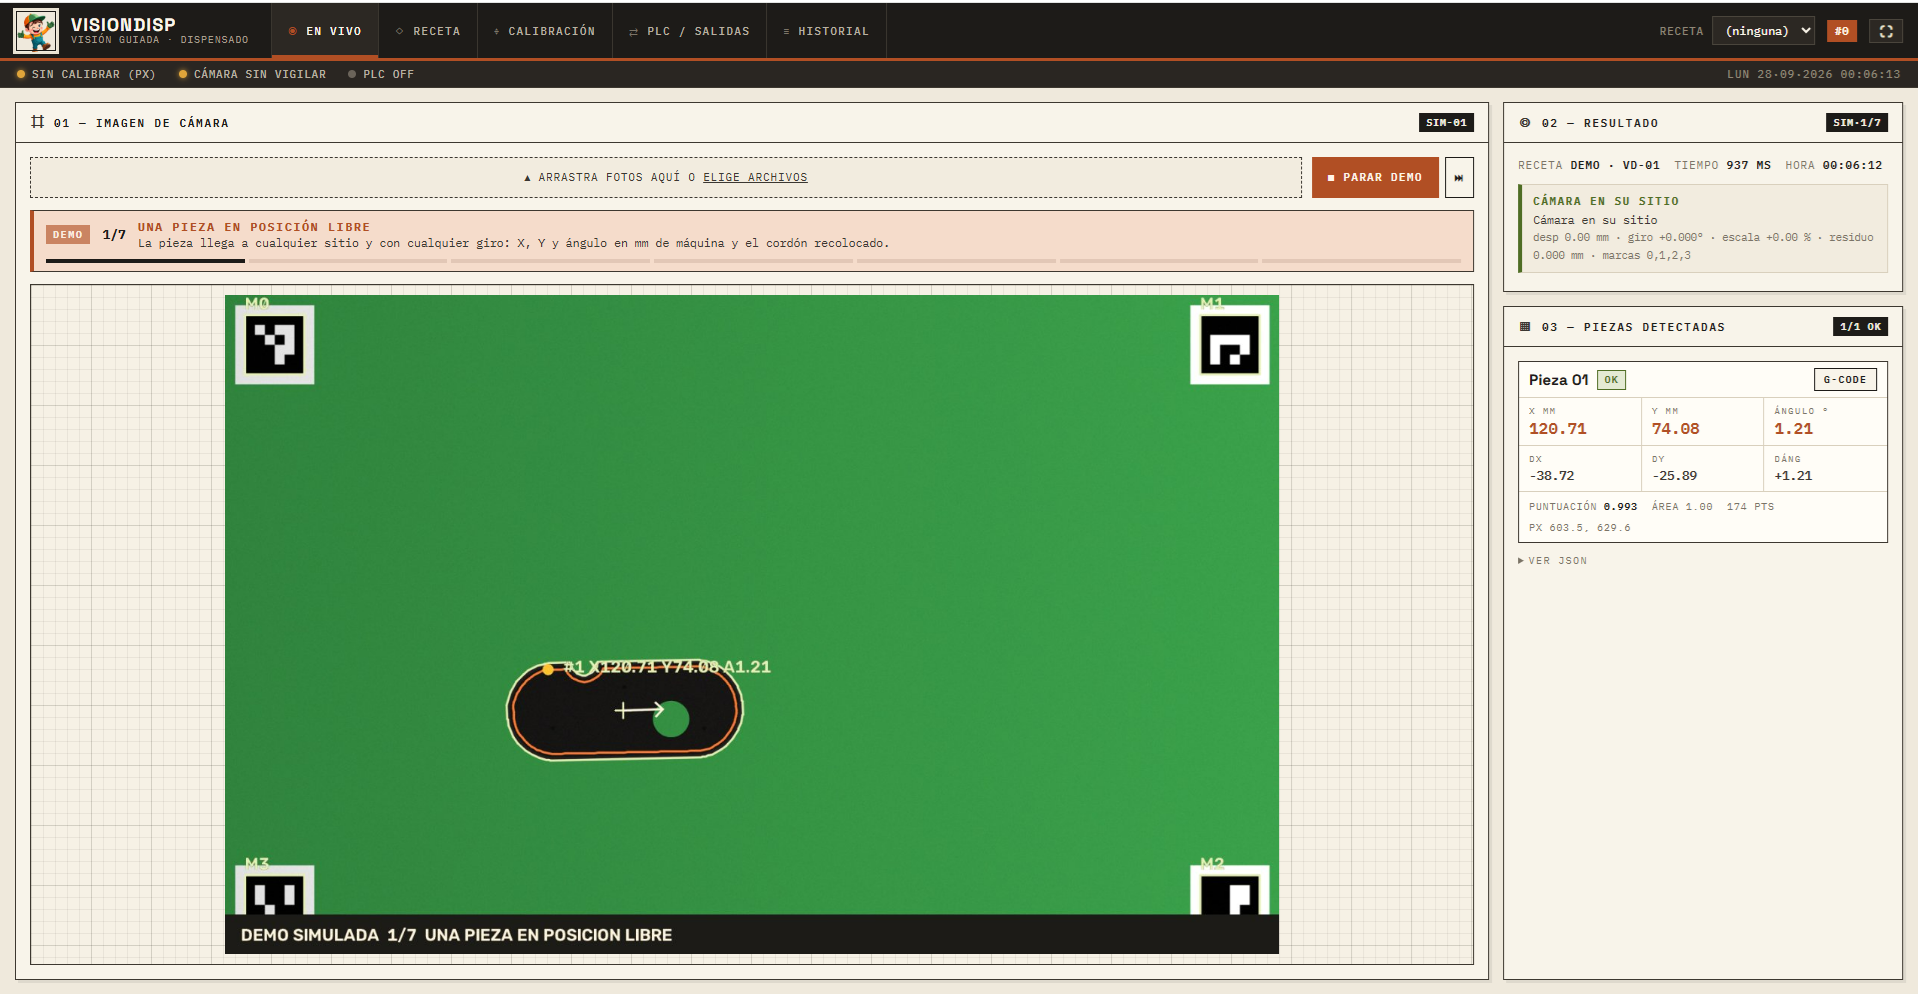Click the PUNTUACIÓN 0.993 readout

pos(1583,507)
